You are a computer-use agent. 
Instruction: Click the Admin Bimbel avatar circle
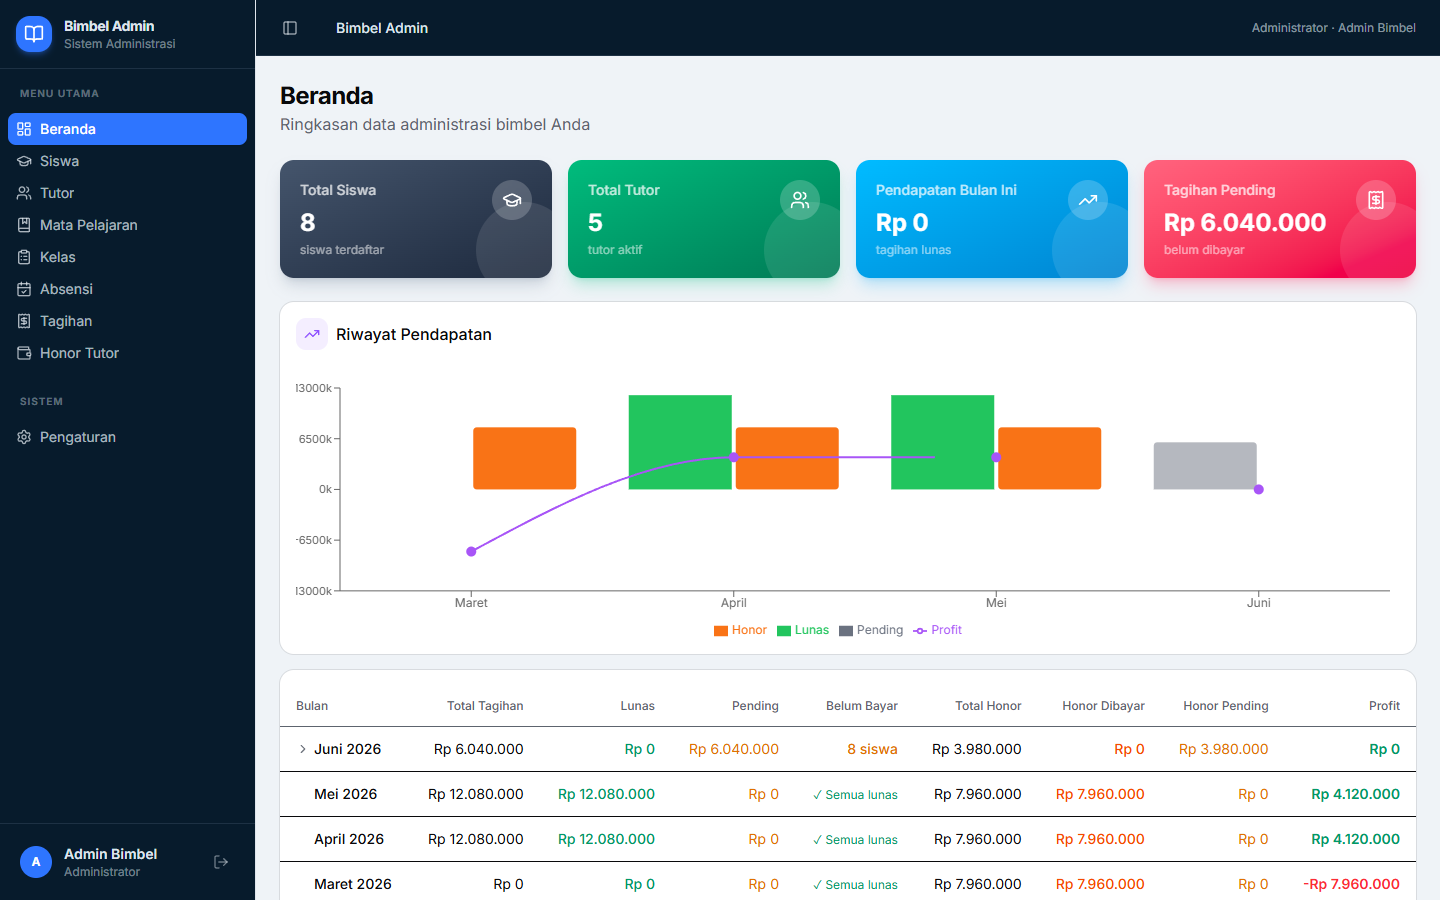click(x=36, y=862)
